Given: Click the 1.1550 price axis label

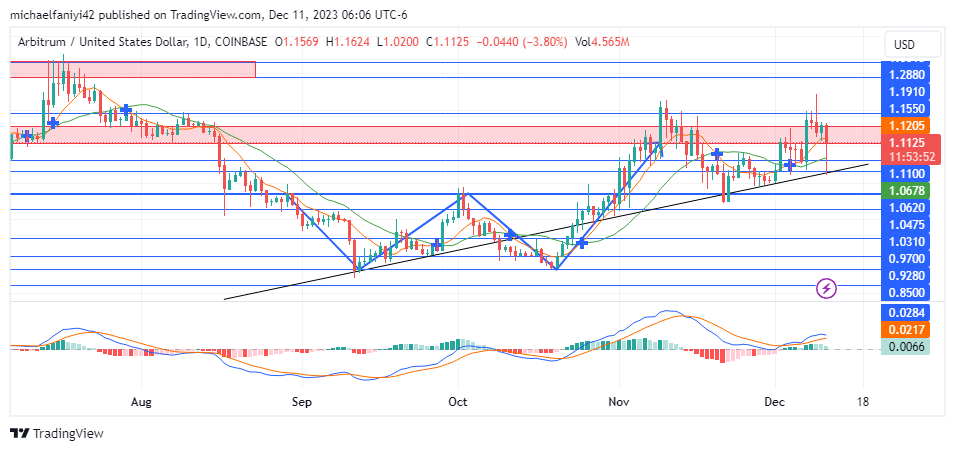Looking at the screenshot, I should pos(907,108).
